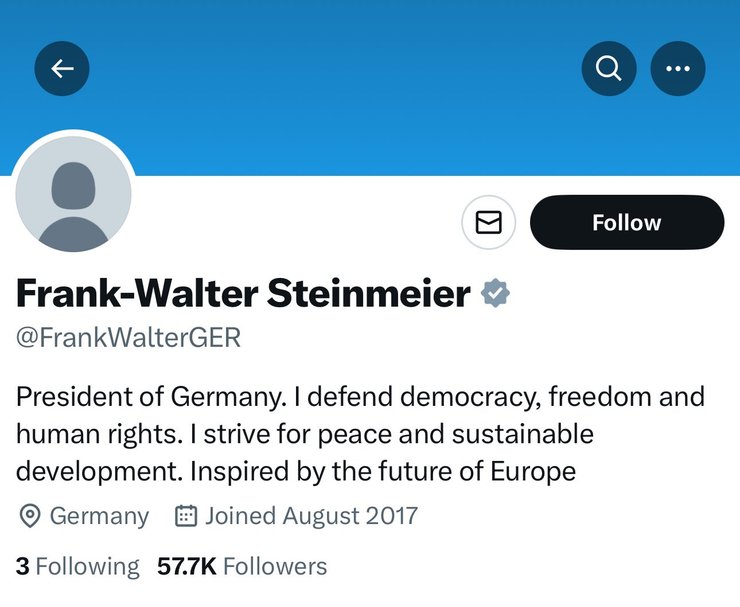The width and height of the screenshot is (740, 607).
Task: Click the Frank-Walter Steinmeier display name
Action: click(243, 293)
